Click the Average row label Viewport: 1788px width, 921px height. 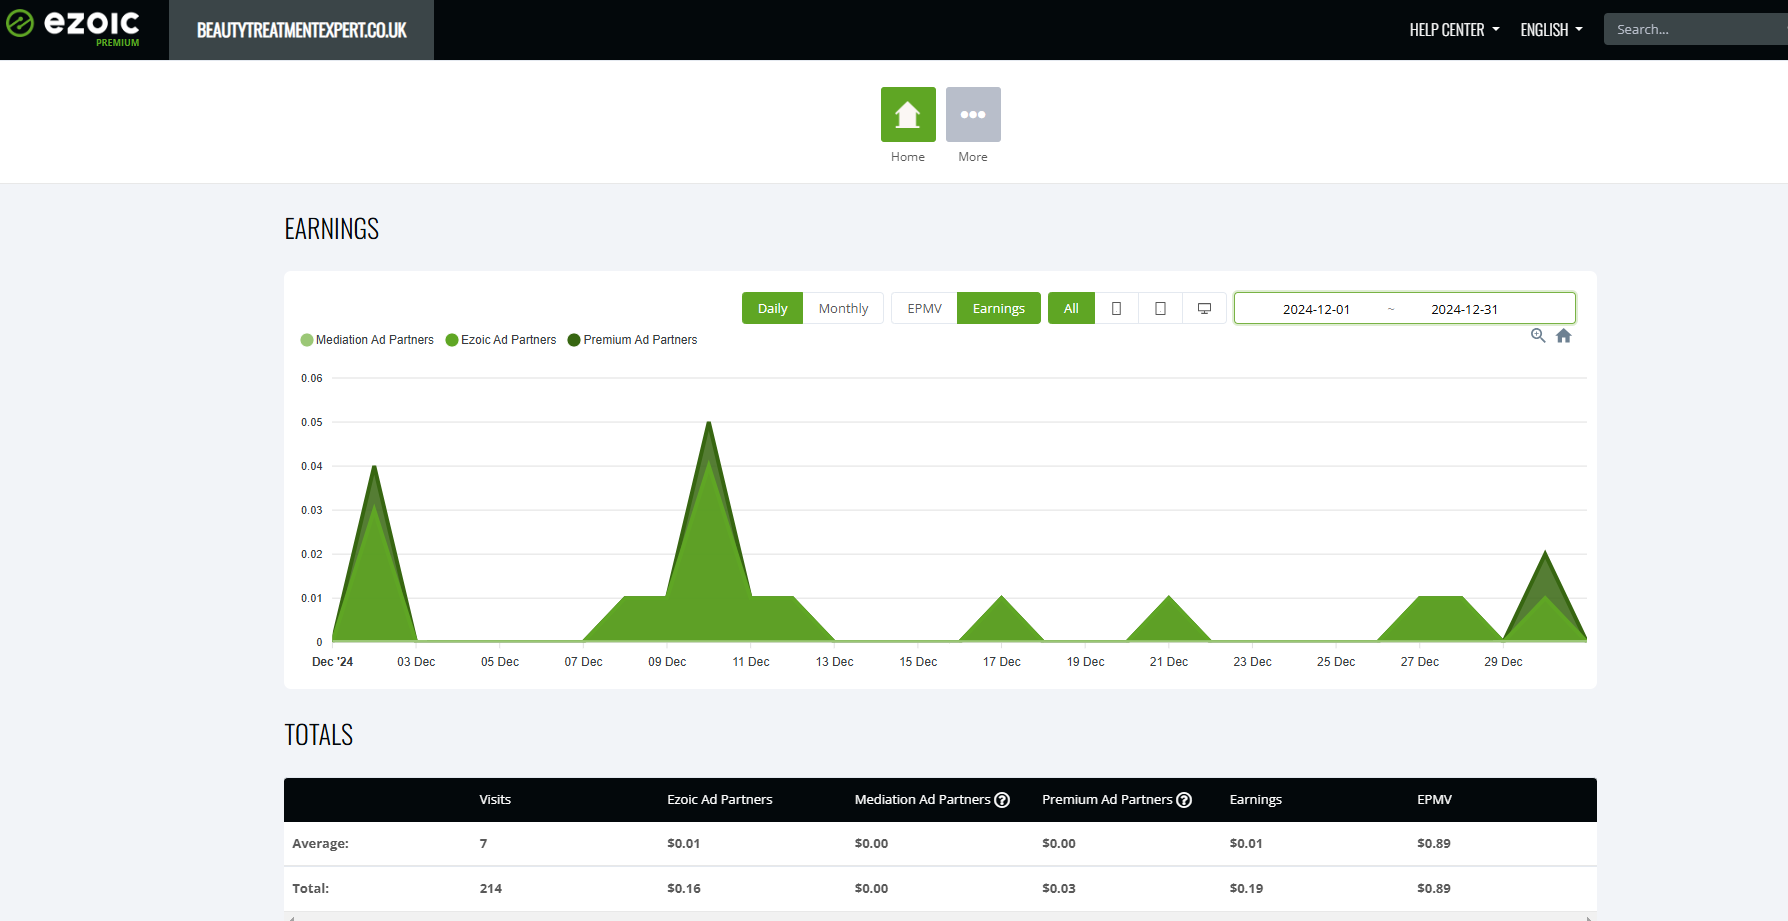320,844
